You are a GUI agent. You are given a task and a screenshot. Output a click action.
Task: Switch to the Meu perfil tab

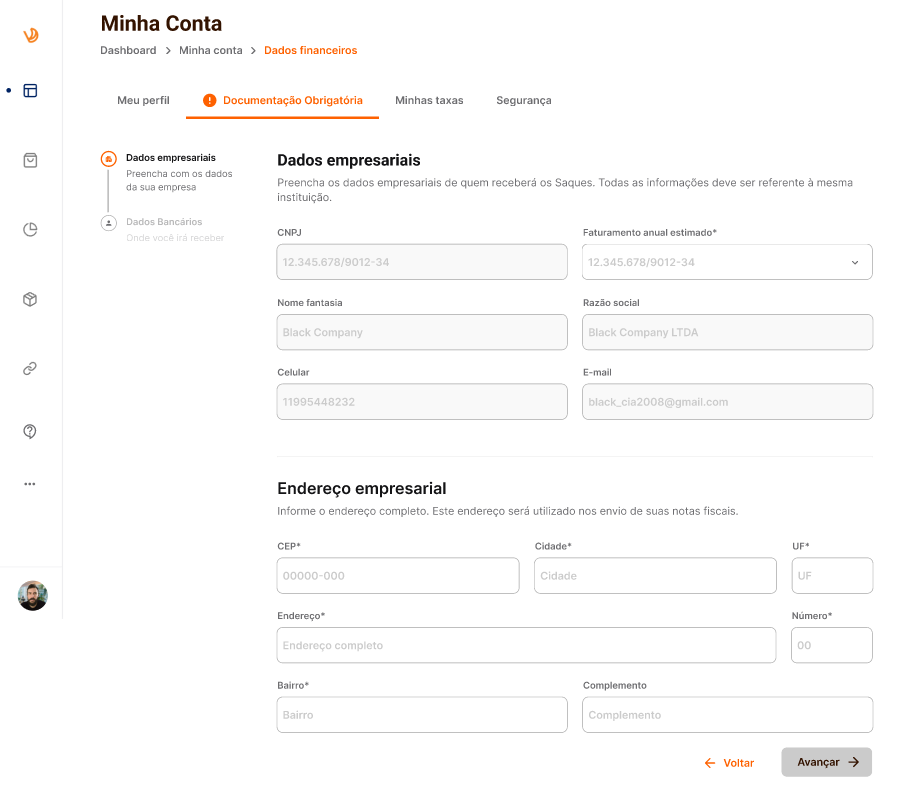(x=144, y=100)
